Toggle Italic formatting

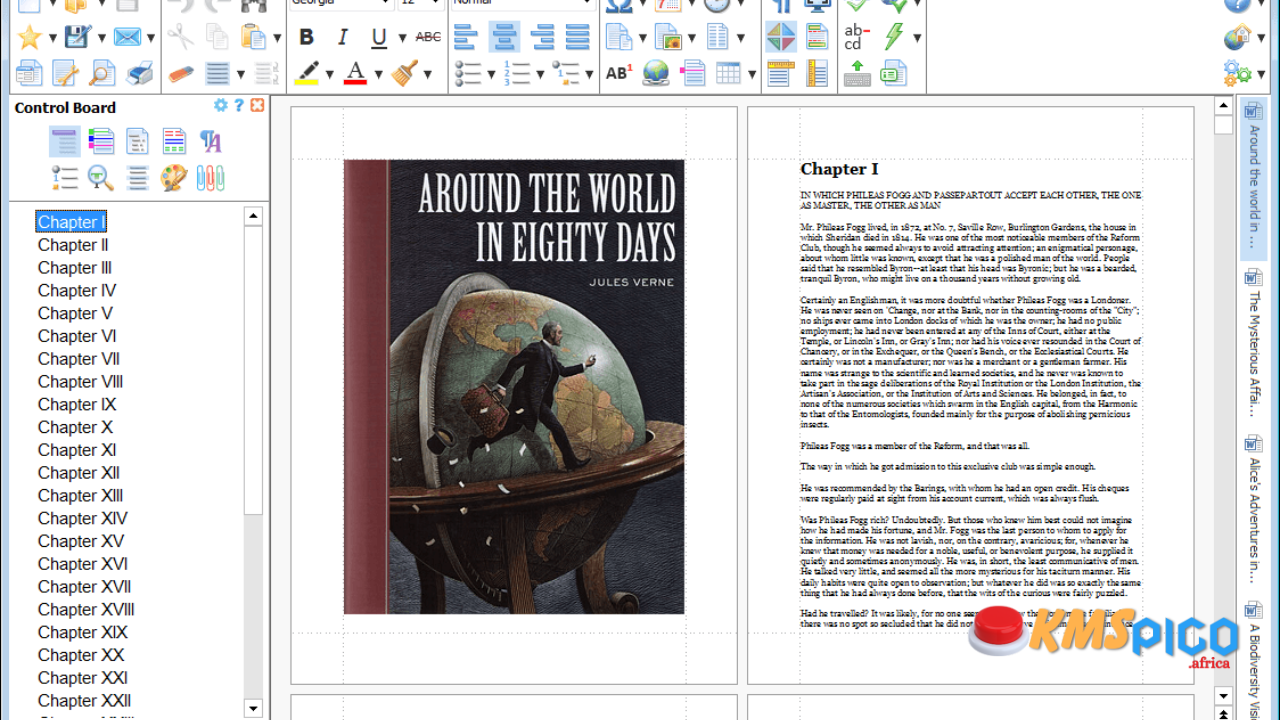pos(342,37)
